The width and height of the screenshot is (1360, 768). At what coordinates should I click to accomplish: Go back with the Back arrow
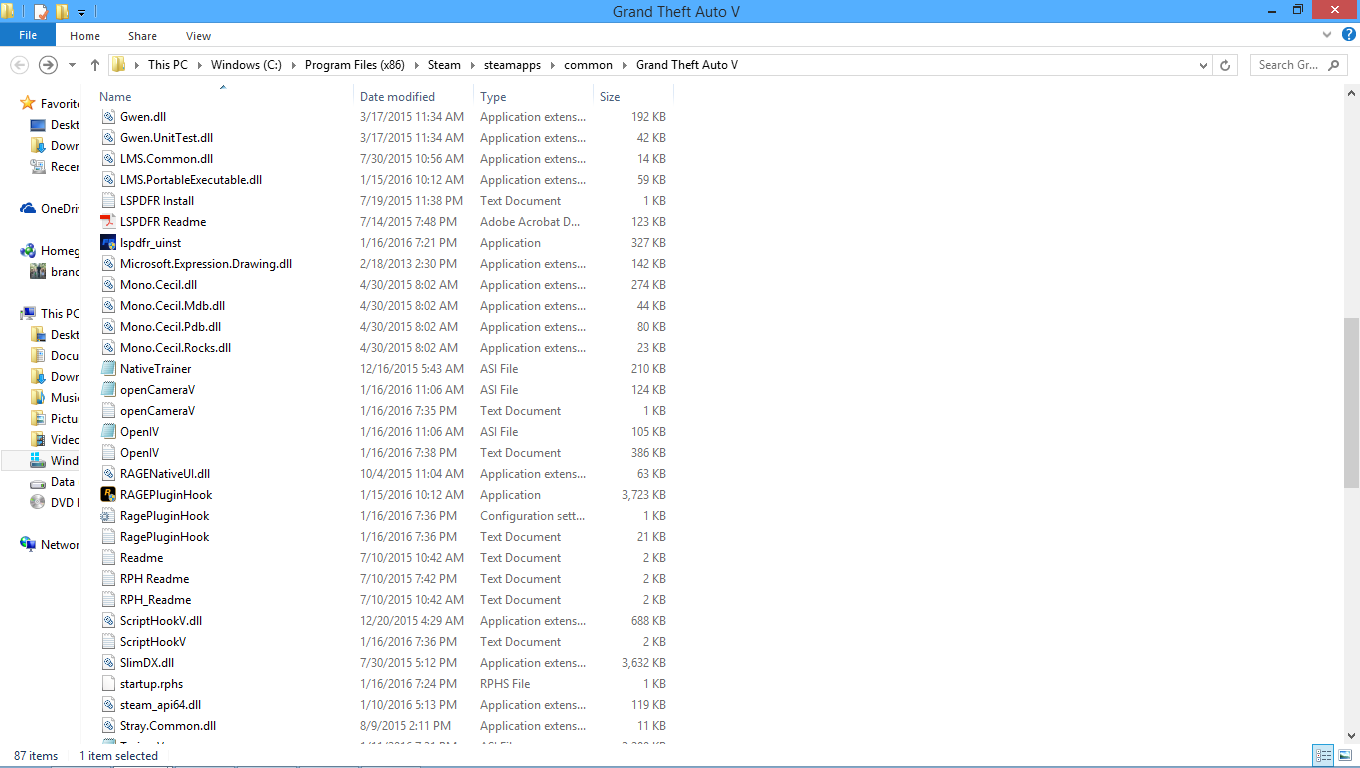(19, 65)
